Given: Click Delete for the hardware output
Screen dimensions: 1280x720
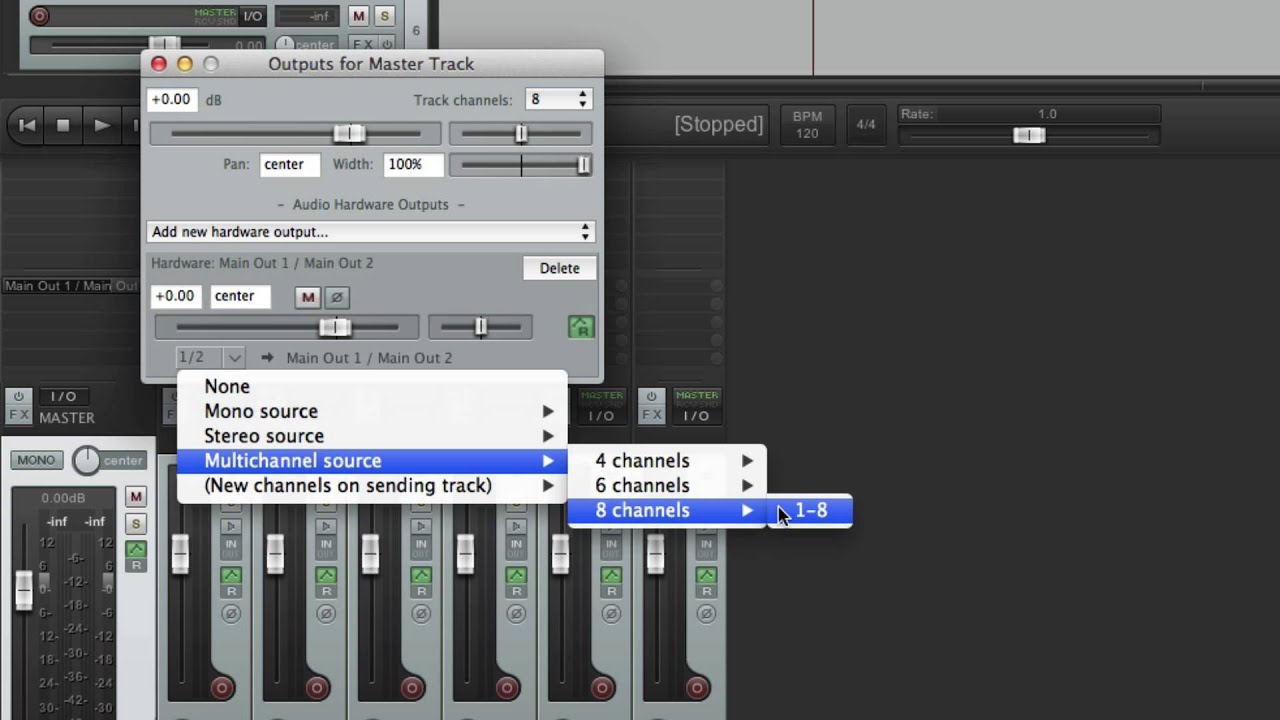Looking at the screenshot, I should [559, 268].
